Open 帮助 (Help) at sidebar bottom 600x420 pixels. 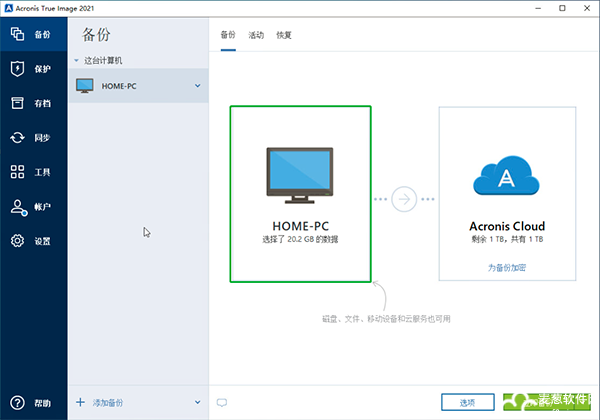[30, 403]
